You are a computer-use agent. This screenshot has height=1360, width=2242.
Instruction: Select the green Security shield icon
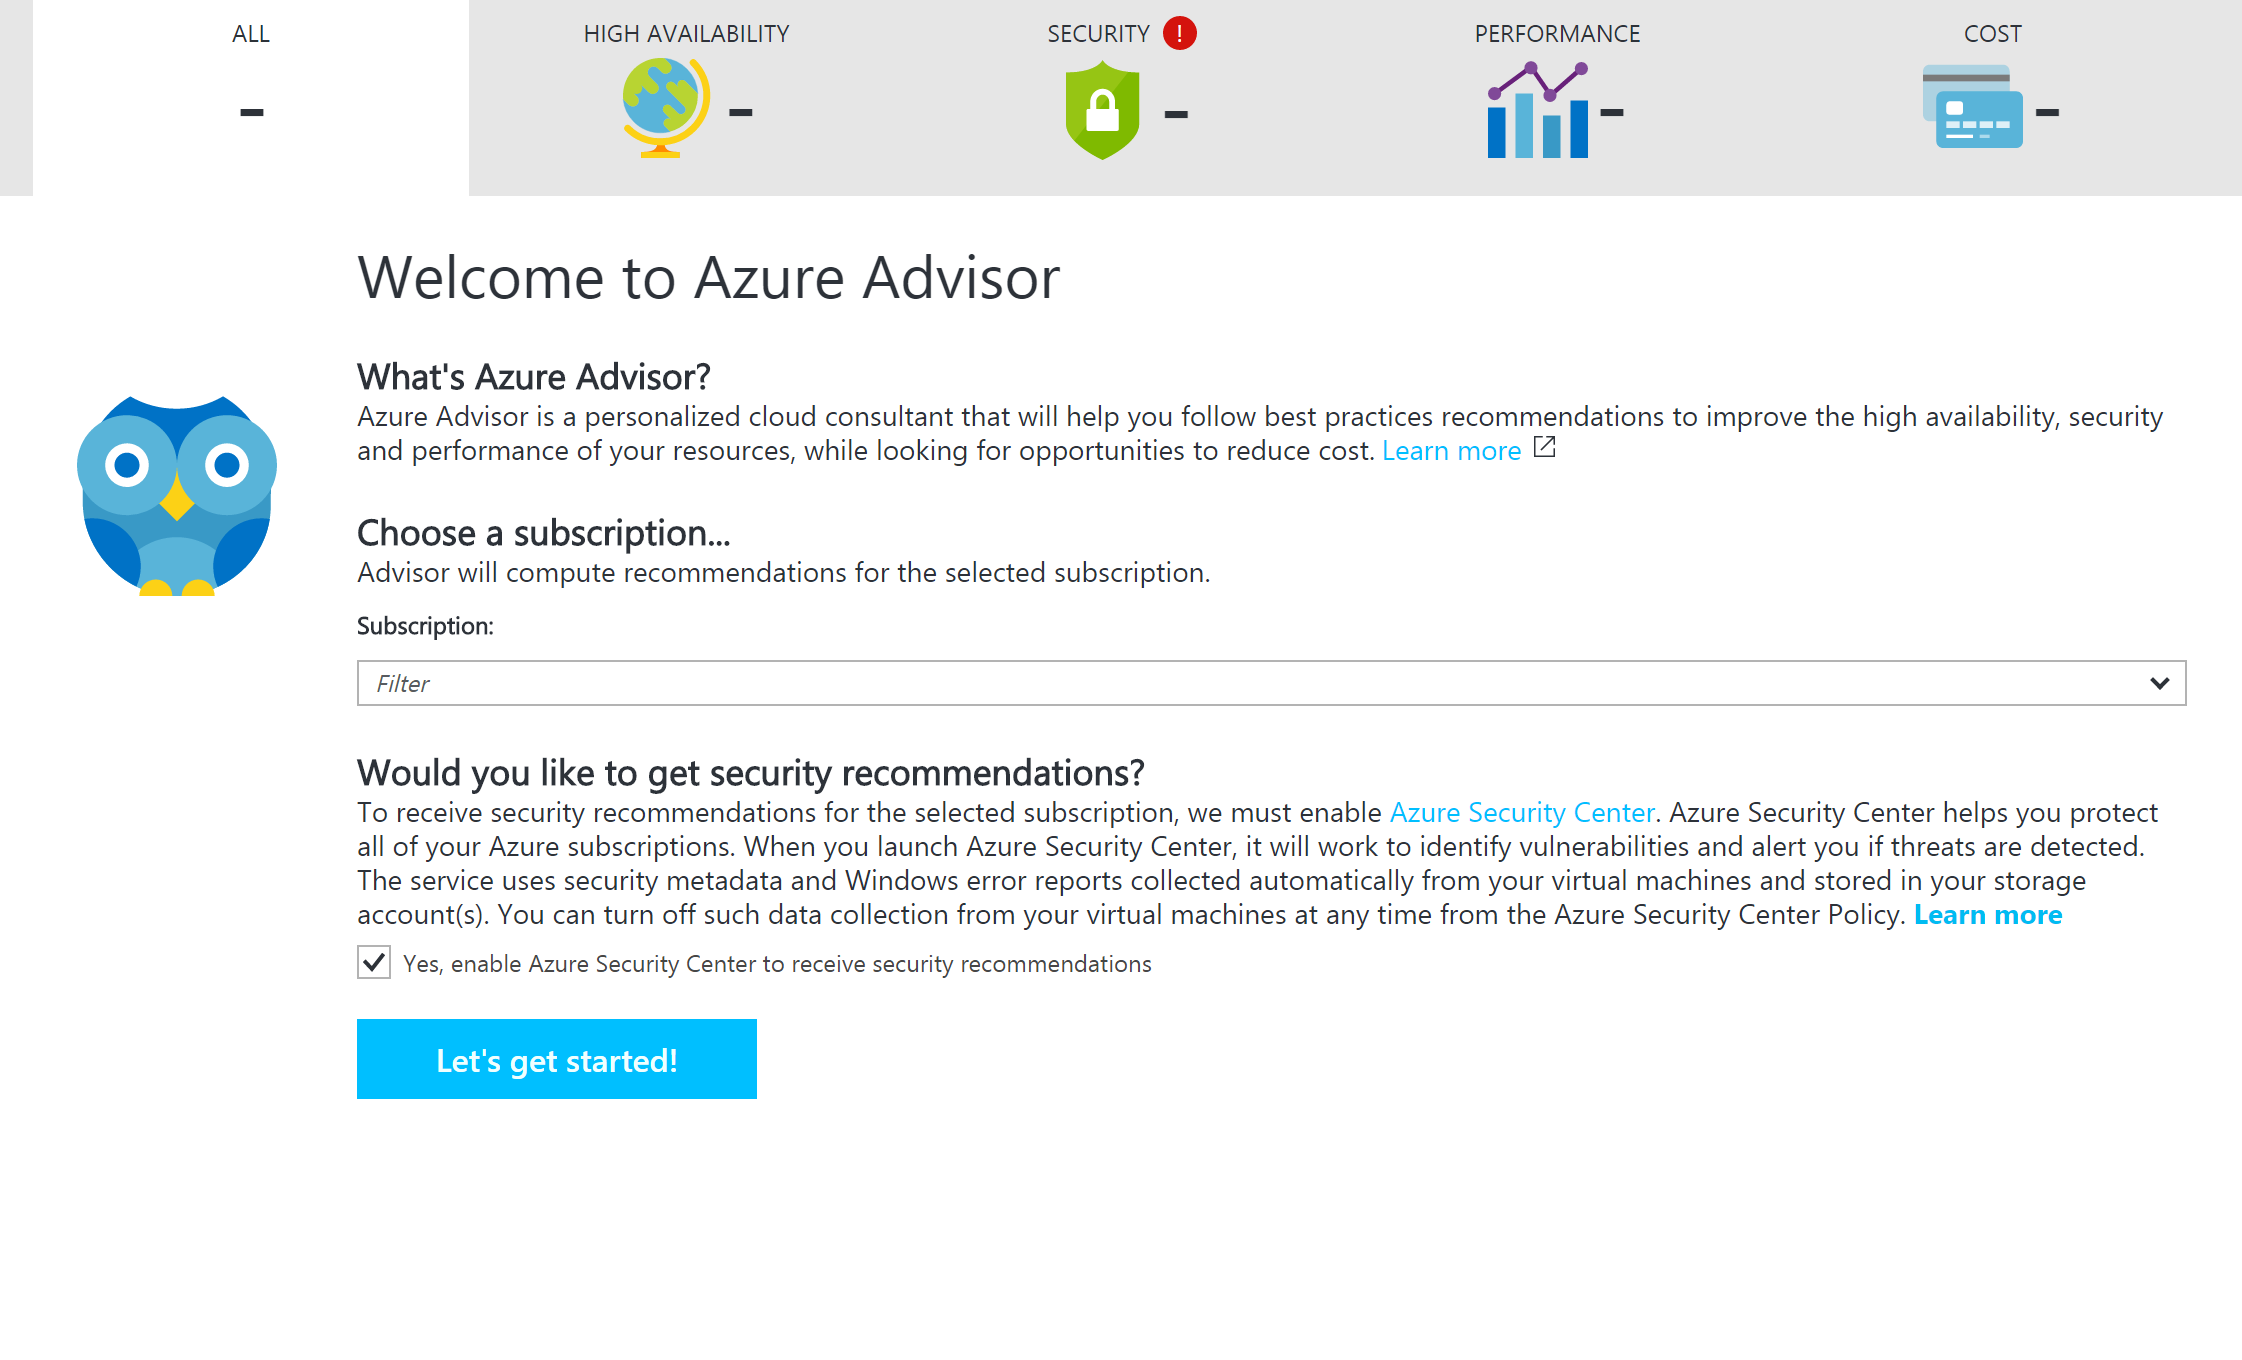coord(1103,108)
